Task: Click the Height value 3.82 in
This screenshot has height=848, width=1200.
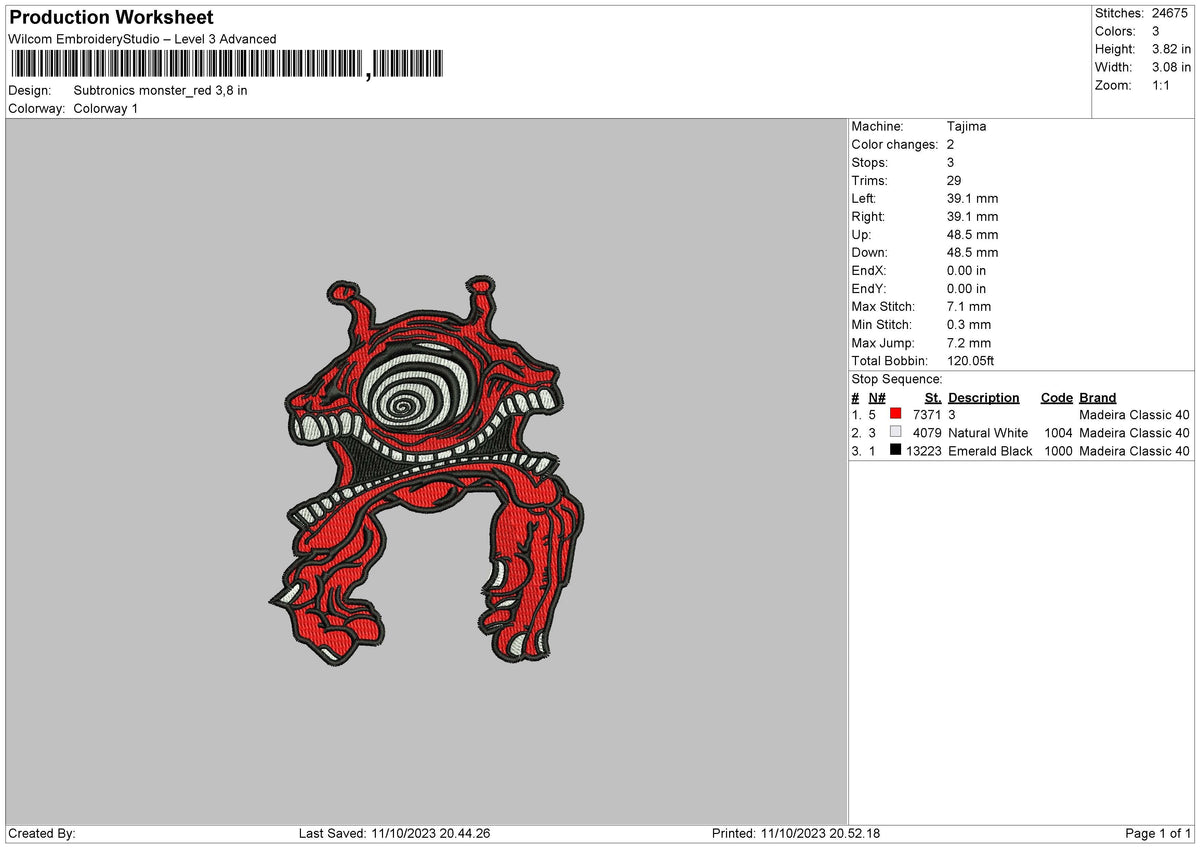Action: [x=1172, y=49]
